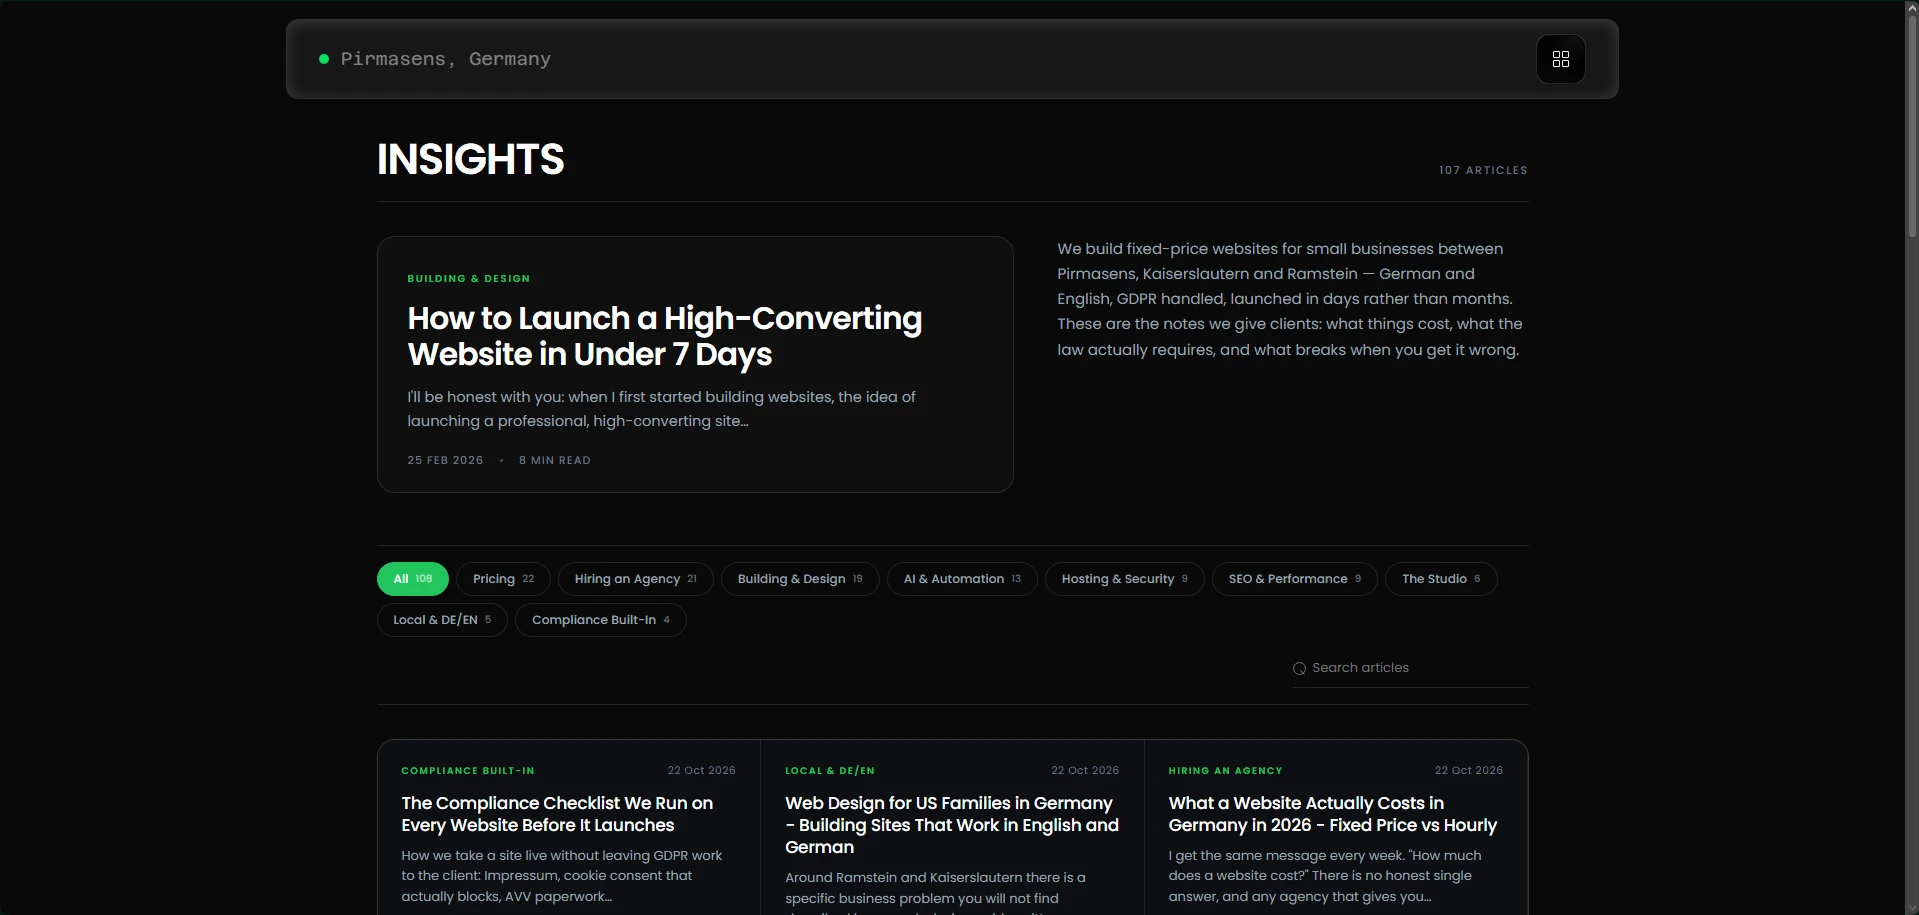Click the featured Building & Design label
1919x915 pixels.
click(x=469, y=279)
